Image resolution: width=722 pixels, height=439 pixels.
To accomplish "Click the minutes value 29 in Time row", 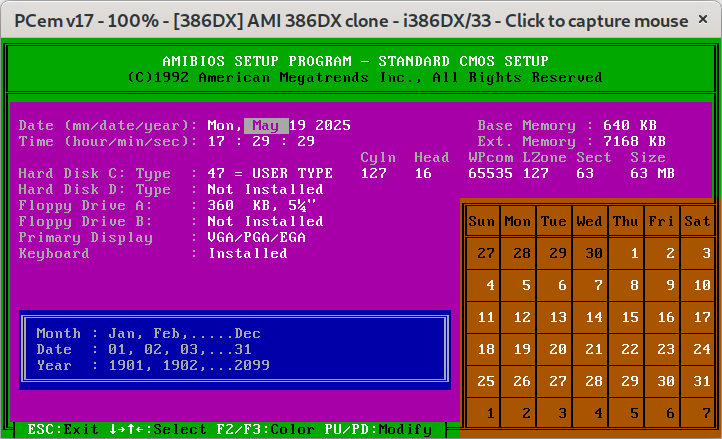I will click(x=261, y=141).
